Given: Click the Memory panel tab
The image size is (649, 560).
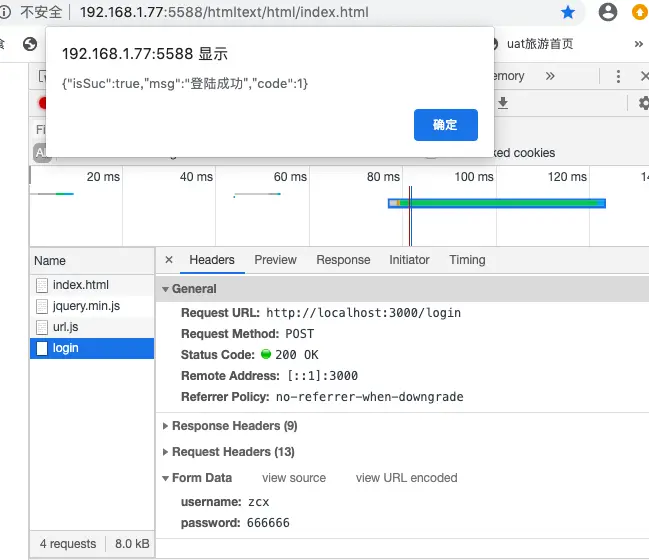Looking at the screenshot, I should (509, 76).
